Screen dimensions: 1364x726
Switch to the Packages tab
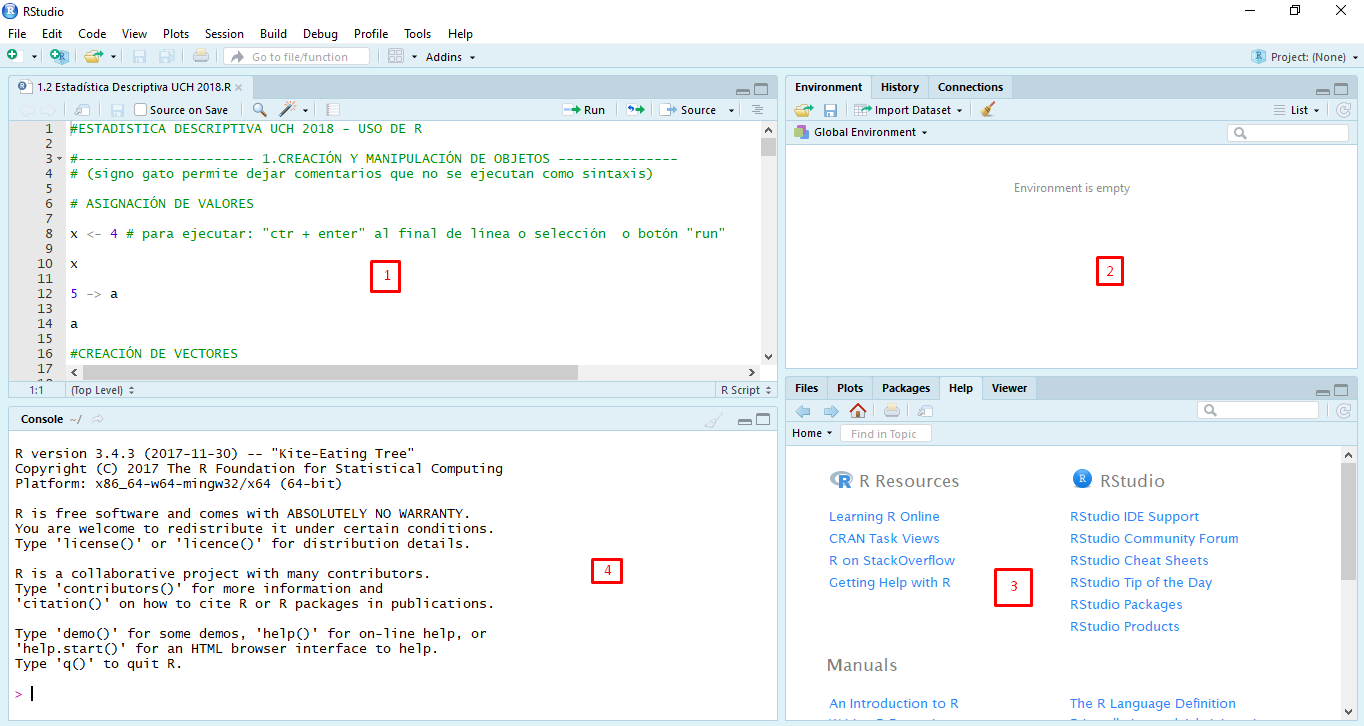(x=906, y=388)
